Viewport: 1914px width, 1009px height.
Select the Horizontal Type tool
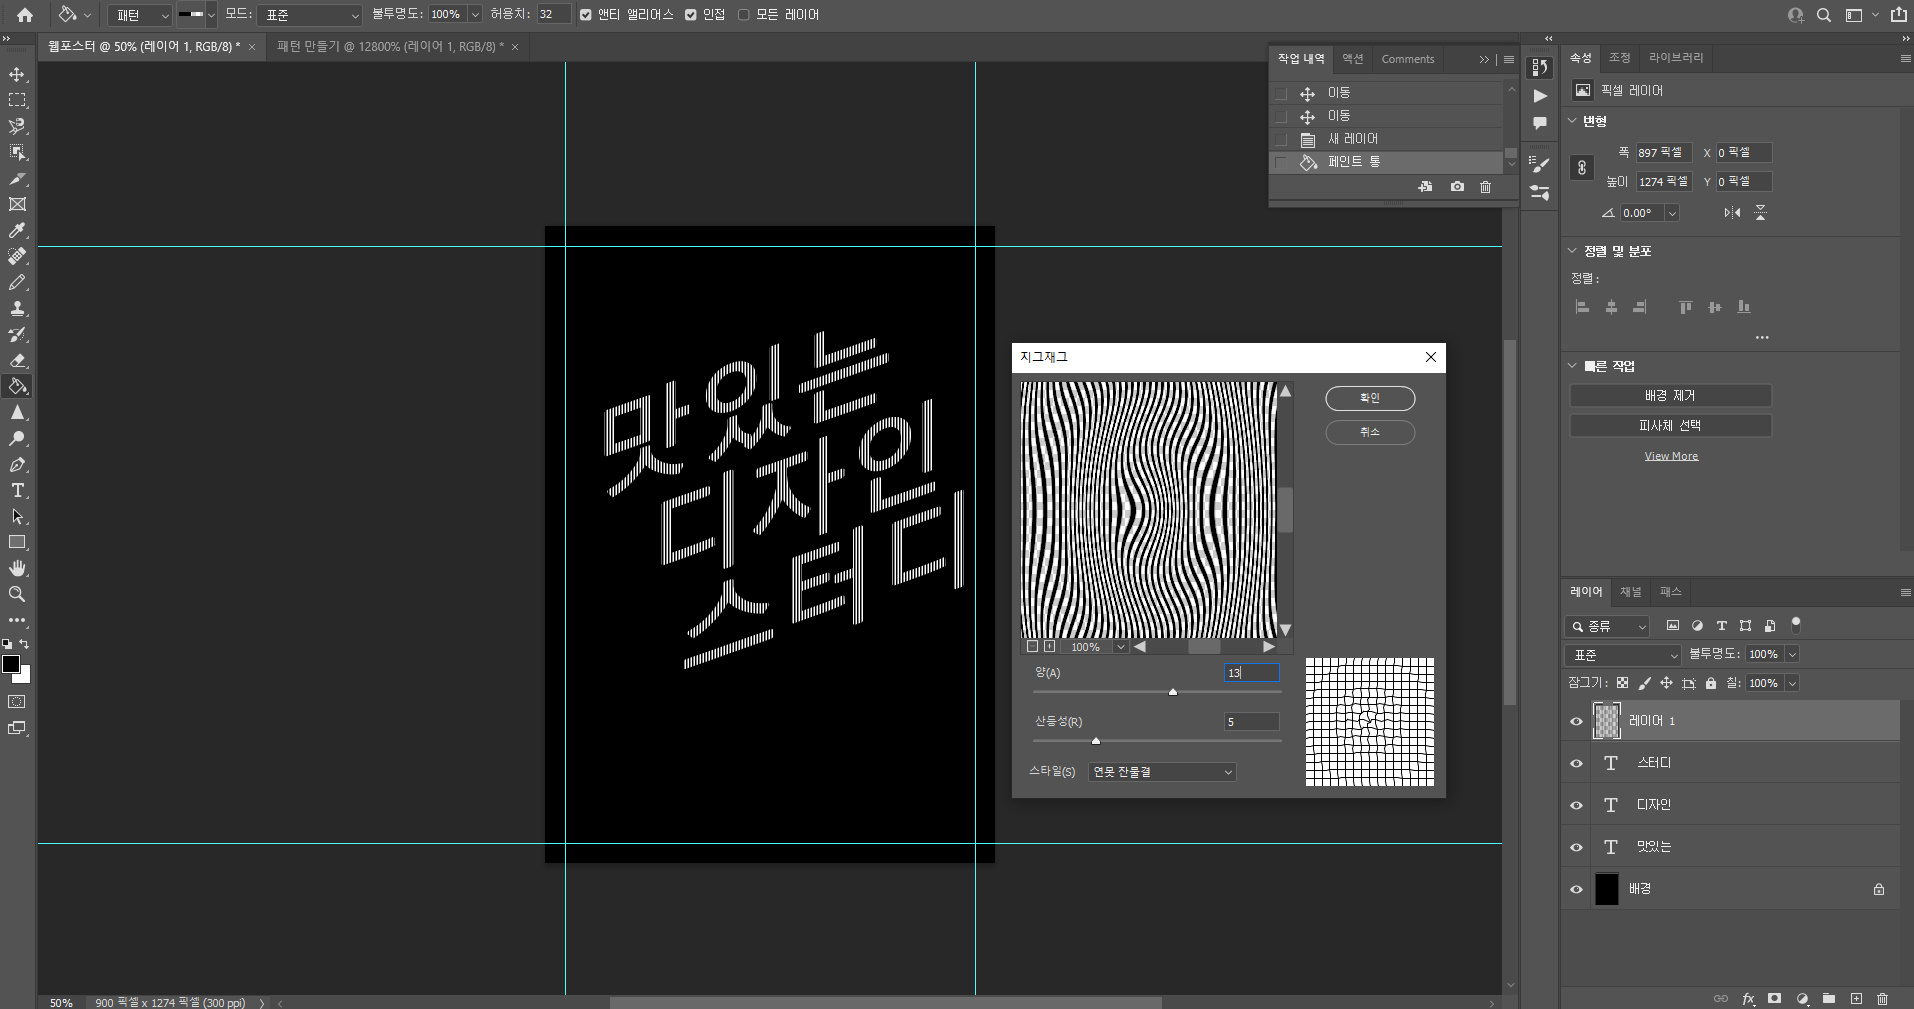coord(17,490)
